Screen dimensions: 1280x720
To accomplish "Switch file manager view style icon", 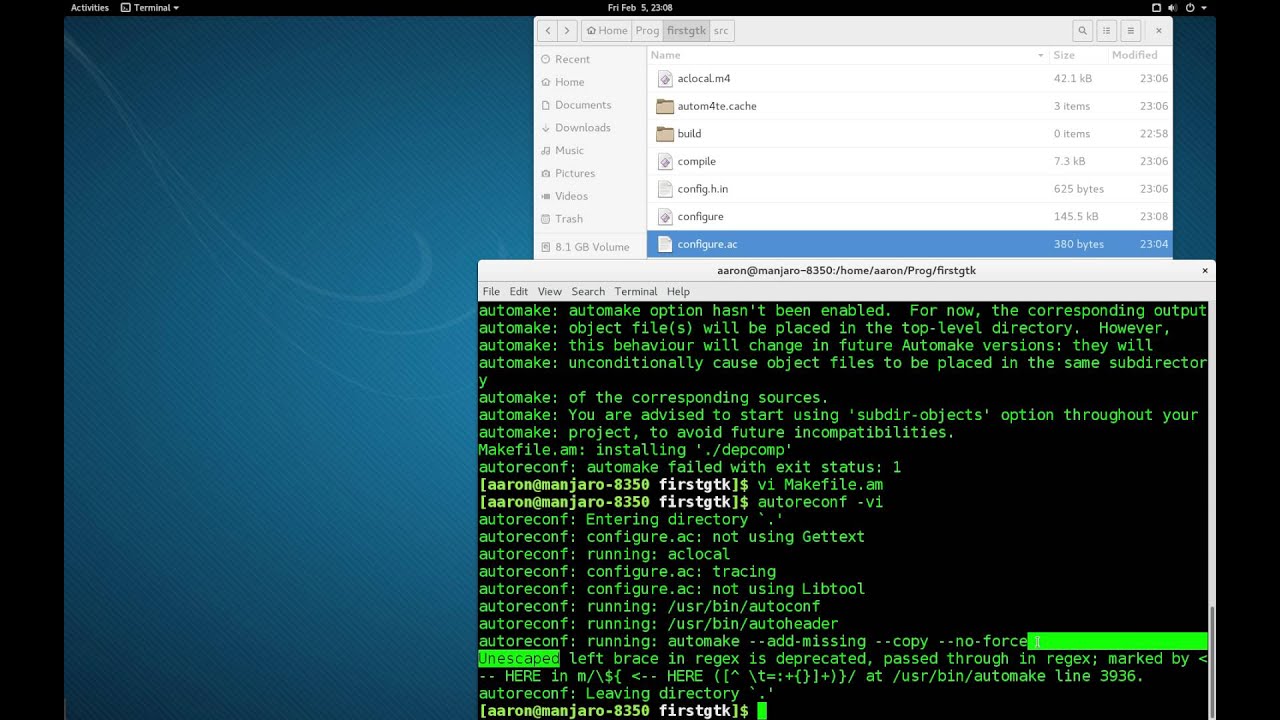I will (1107, 31).
